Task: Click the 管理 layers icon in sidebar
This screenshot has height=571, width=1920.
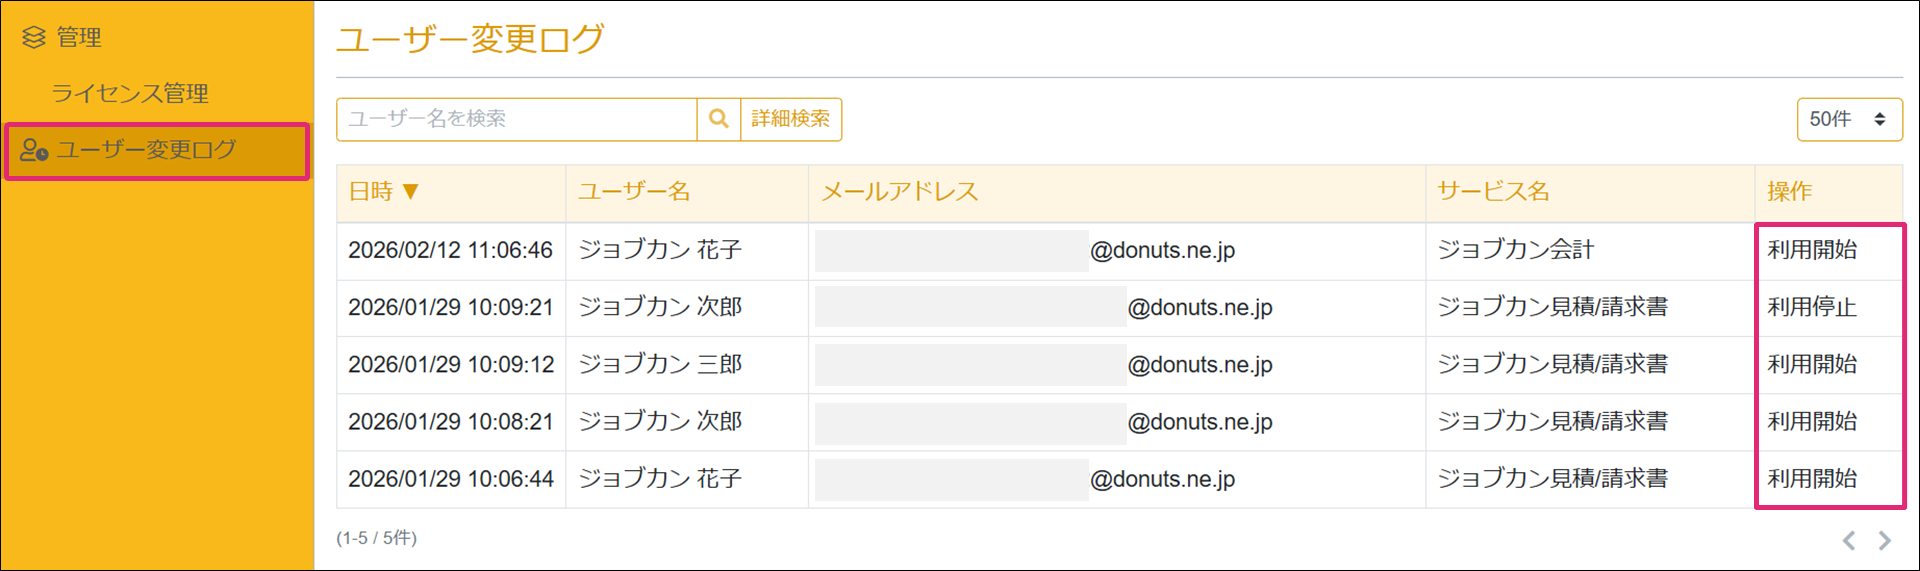Action: click(x=34, y=38)
